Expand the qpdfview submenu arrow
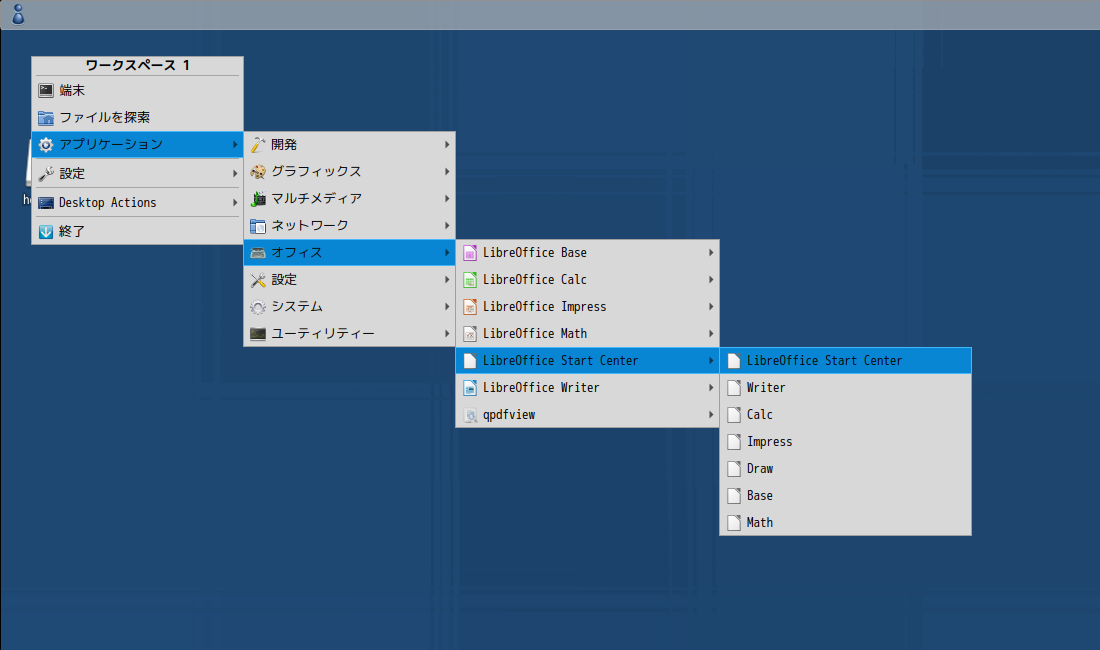Screen dimensions: 1100x650 pos(711,415)
